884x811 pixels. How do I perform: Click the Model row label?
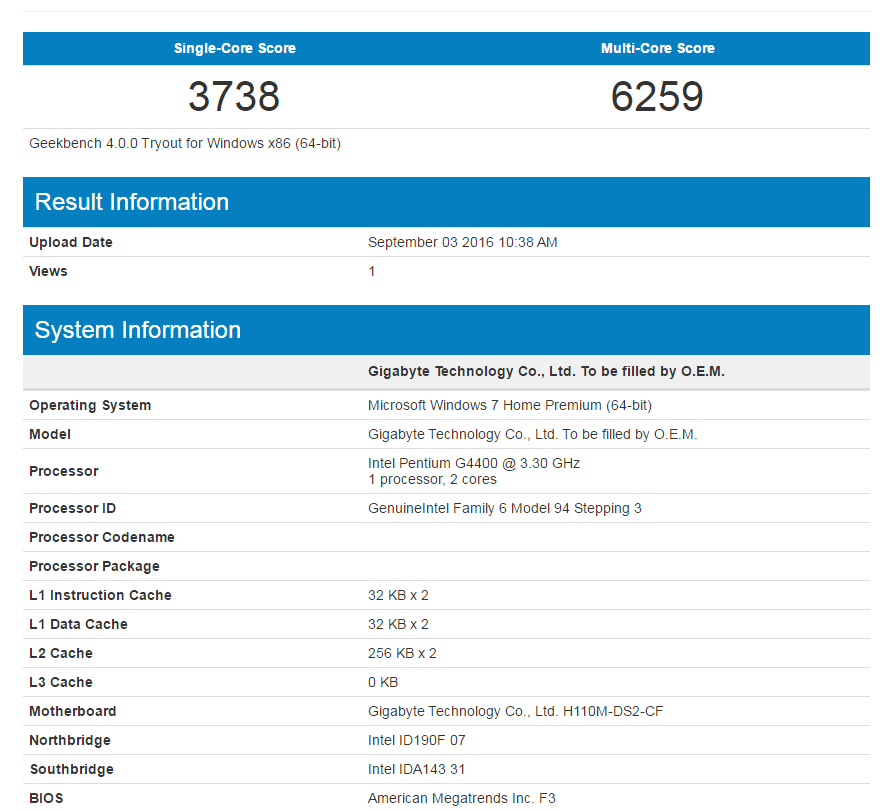[50, 435]
